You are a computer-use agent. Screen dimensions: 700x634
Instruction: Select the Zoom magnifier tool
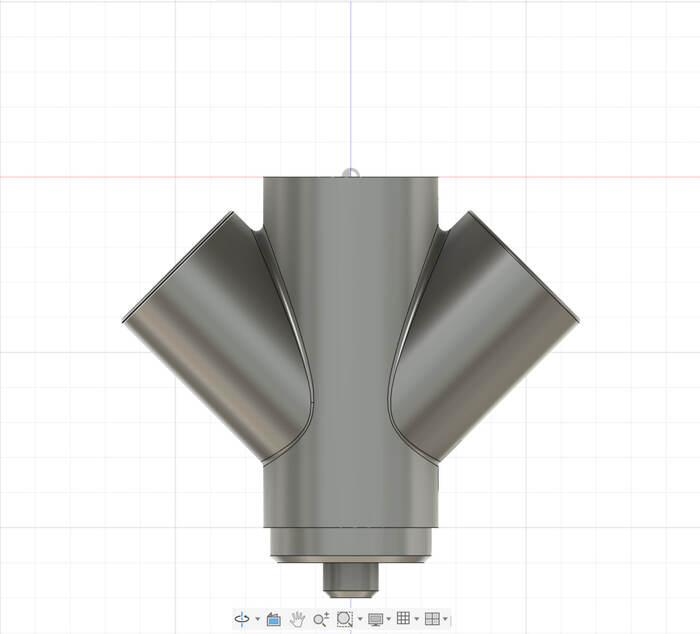[321, 619]
